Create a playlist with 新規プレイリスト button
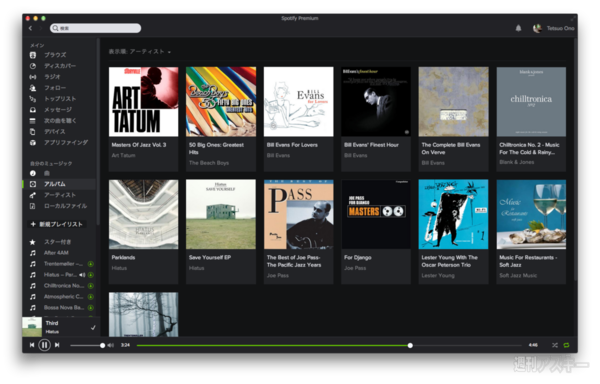600x384 pixels. (57, 224)
